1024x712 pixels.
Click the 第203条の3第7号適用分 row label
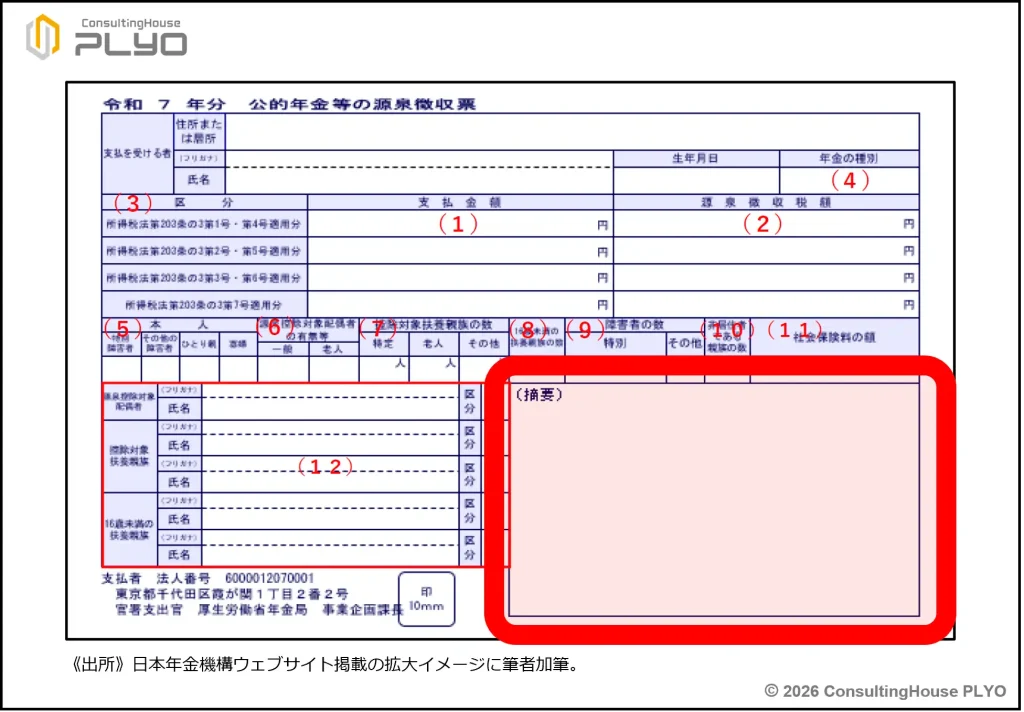[204, 304]
